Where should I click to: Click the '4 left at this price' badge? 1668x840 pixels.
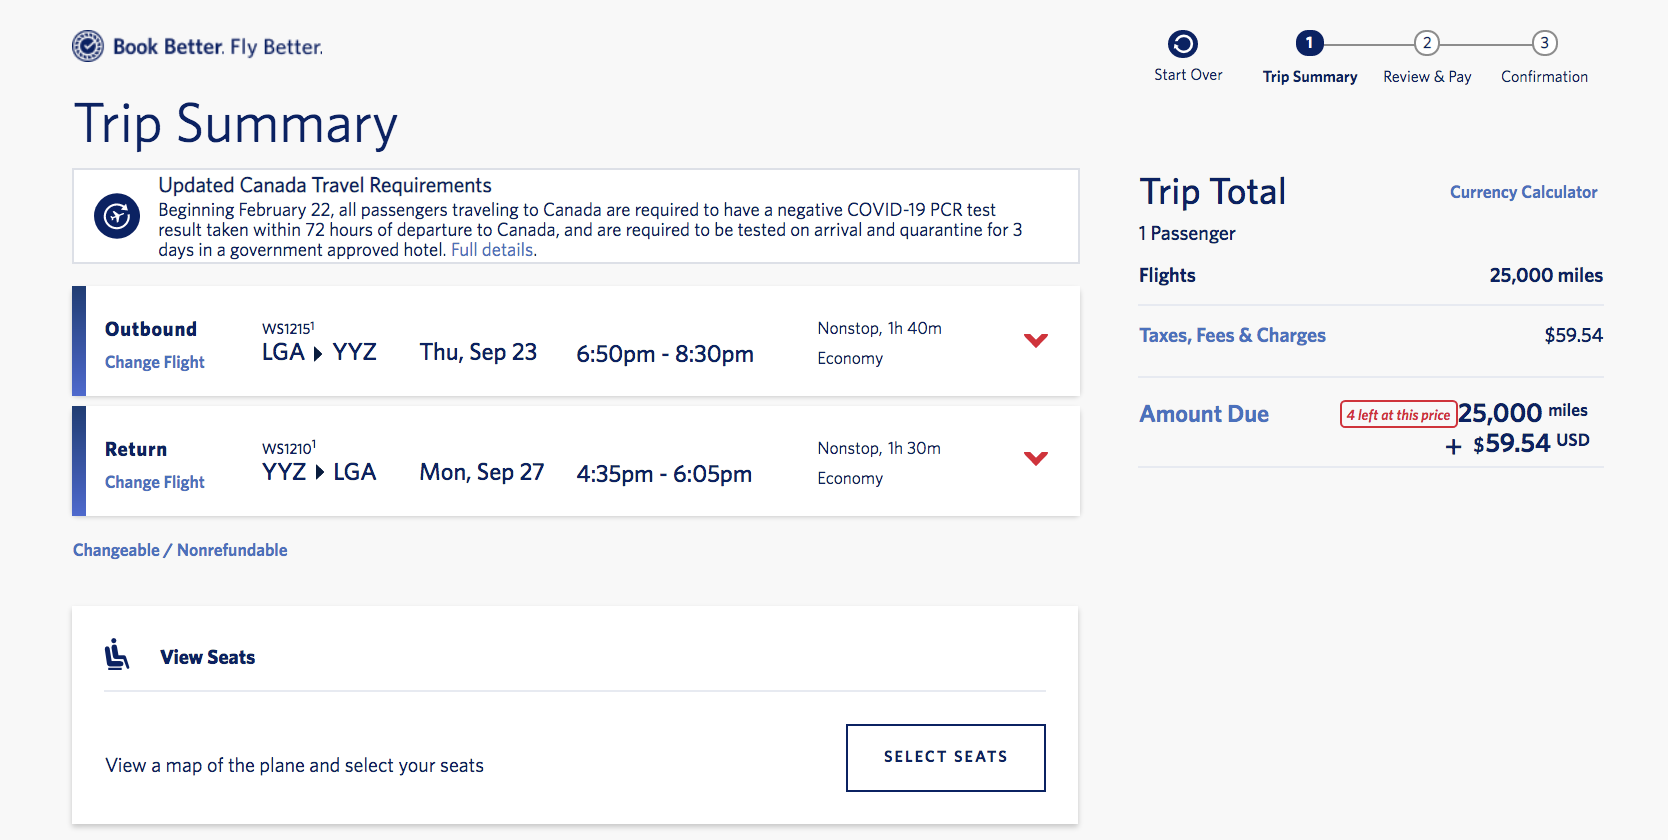pos(1397,415)
